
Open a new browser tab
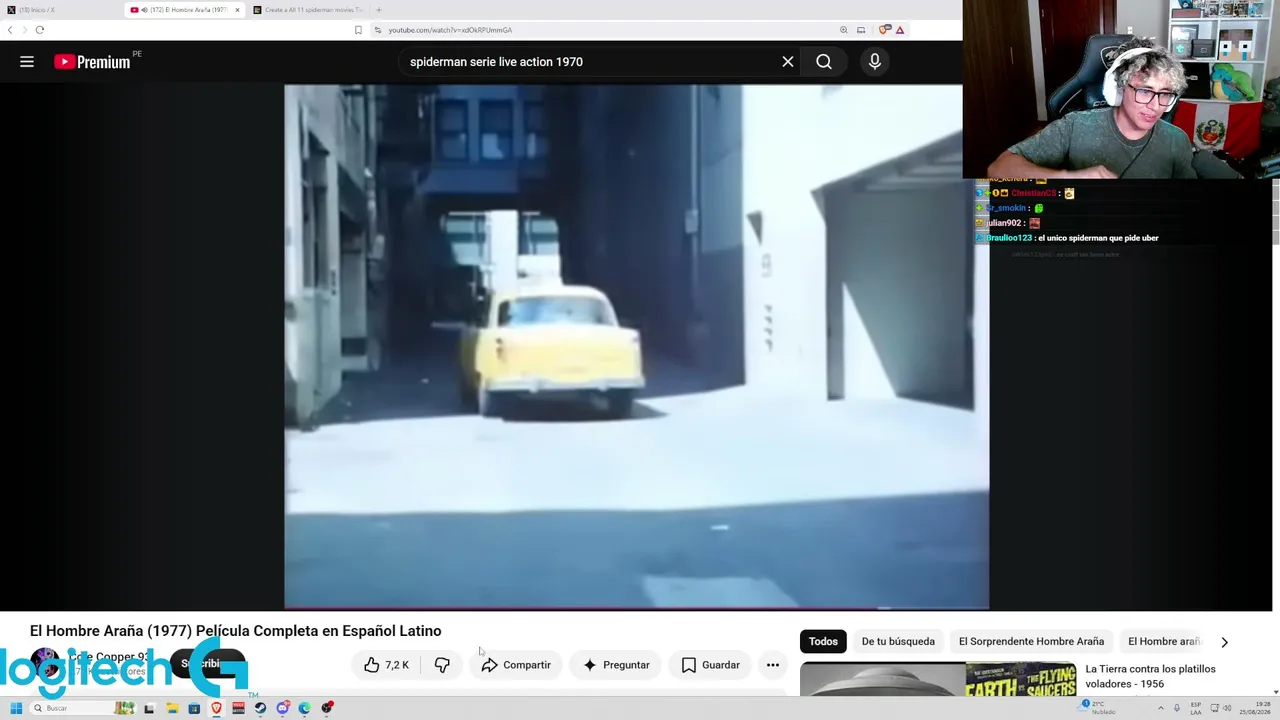pyautogui.click(x=378, y=10)
